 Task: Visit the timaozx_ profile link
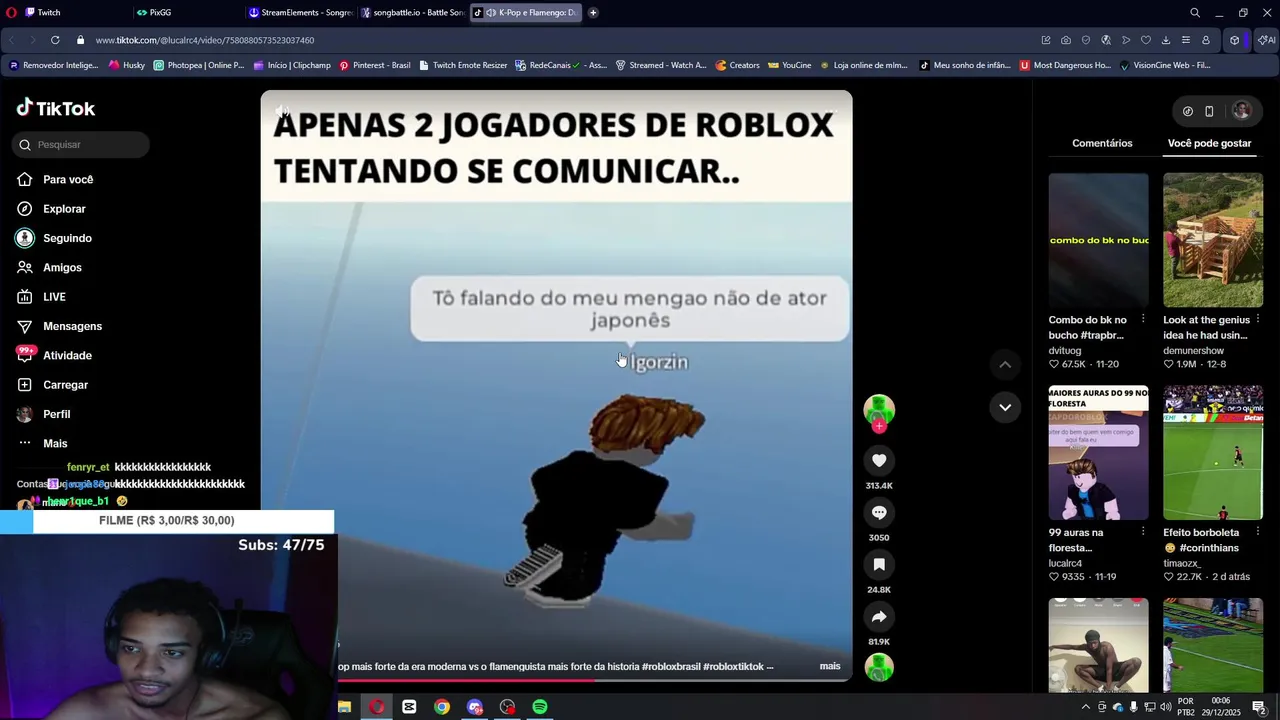point(1182,563)
